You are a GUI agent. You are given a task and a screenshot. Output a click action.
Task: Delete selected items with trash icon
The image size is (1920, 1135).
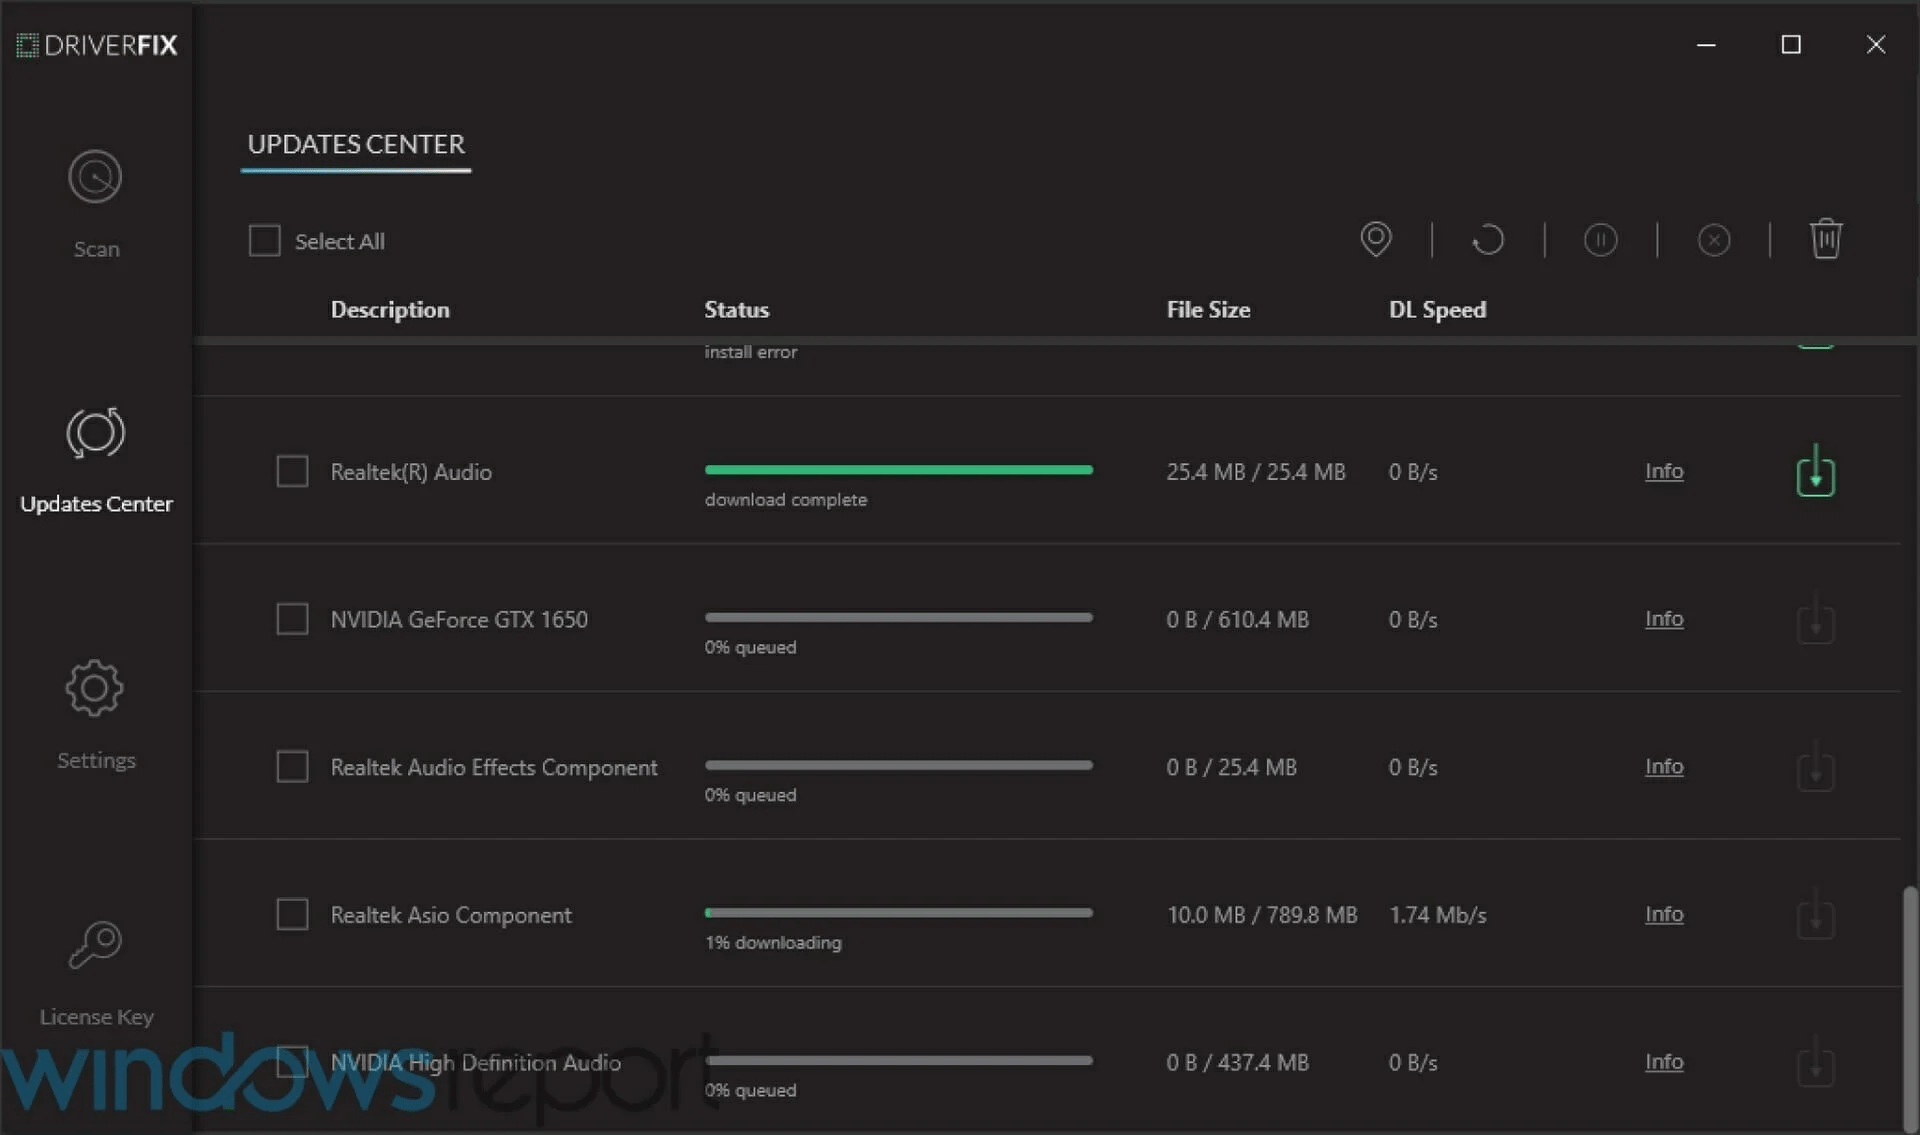[1825, 240]
